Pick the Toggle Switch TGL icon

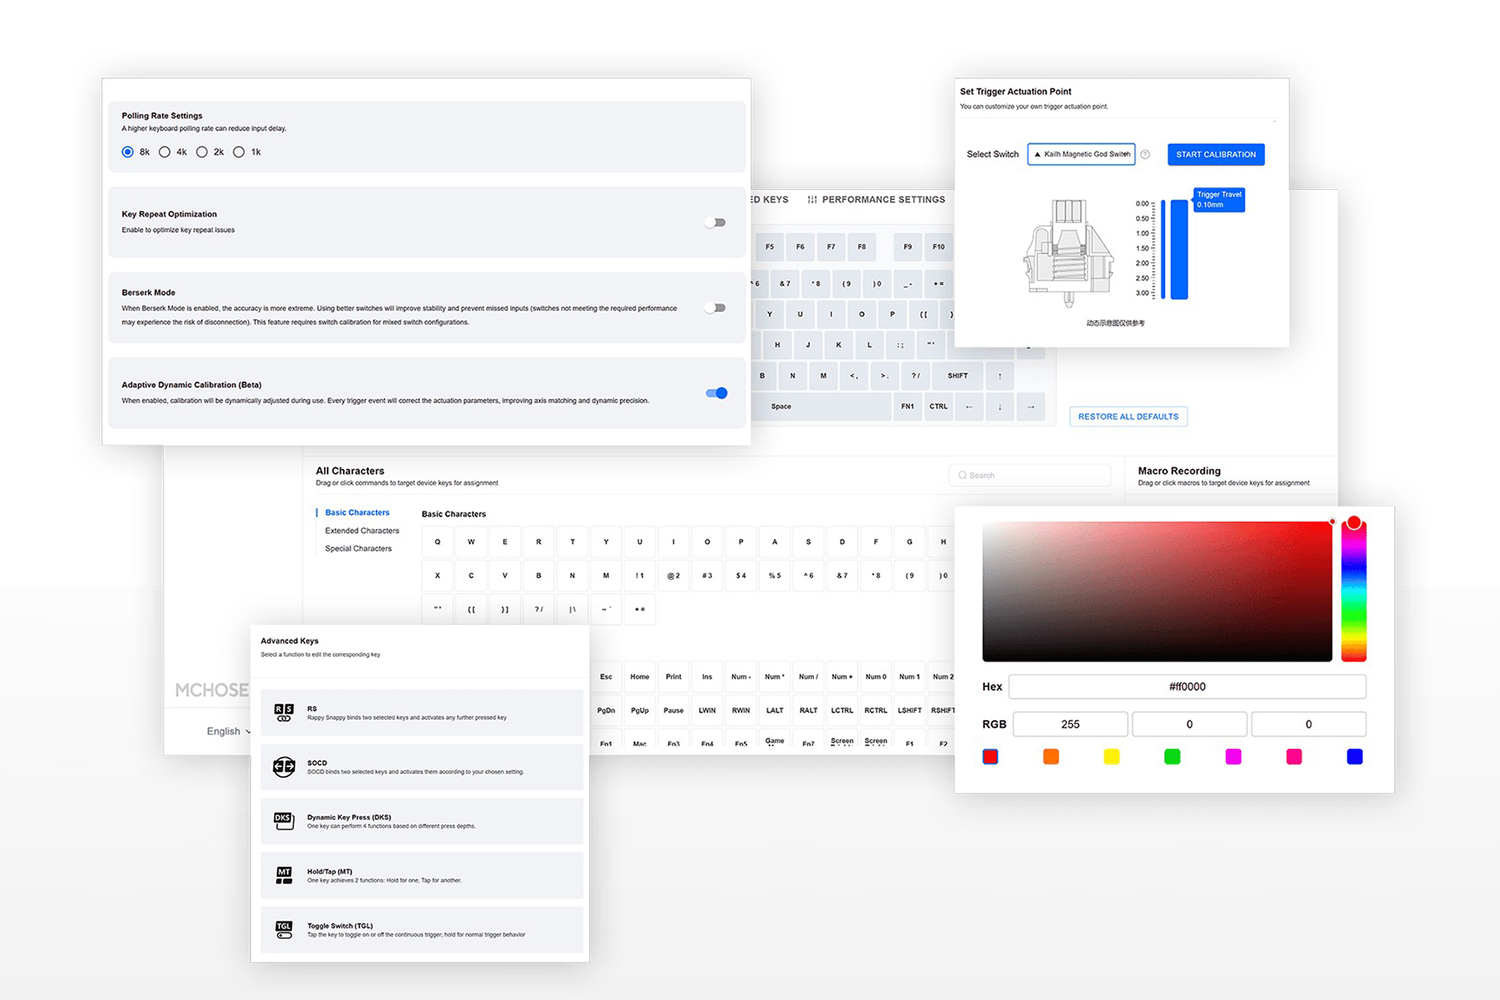tap(284, 930)
